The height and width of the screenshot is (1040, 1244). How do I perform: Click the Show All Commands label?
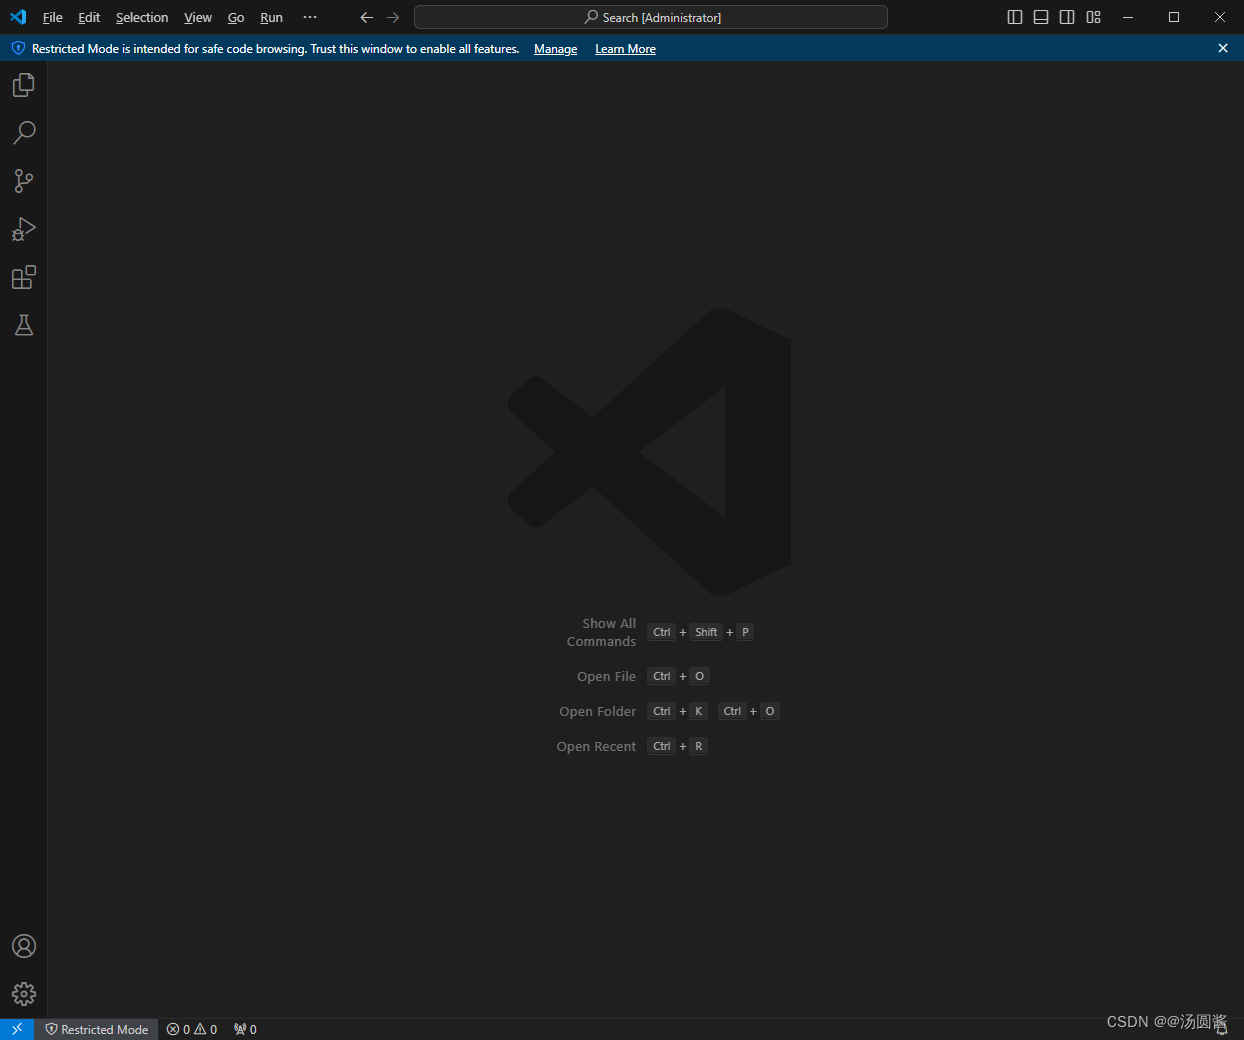click(601, 632)
